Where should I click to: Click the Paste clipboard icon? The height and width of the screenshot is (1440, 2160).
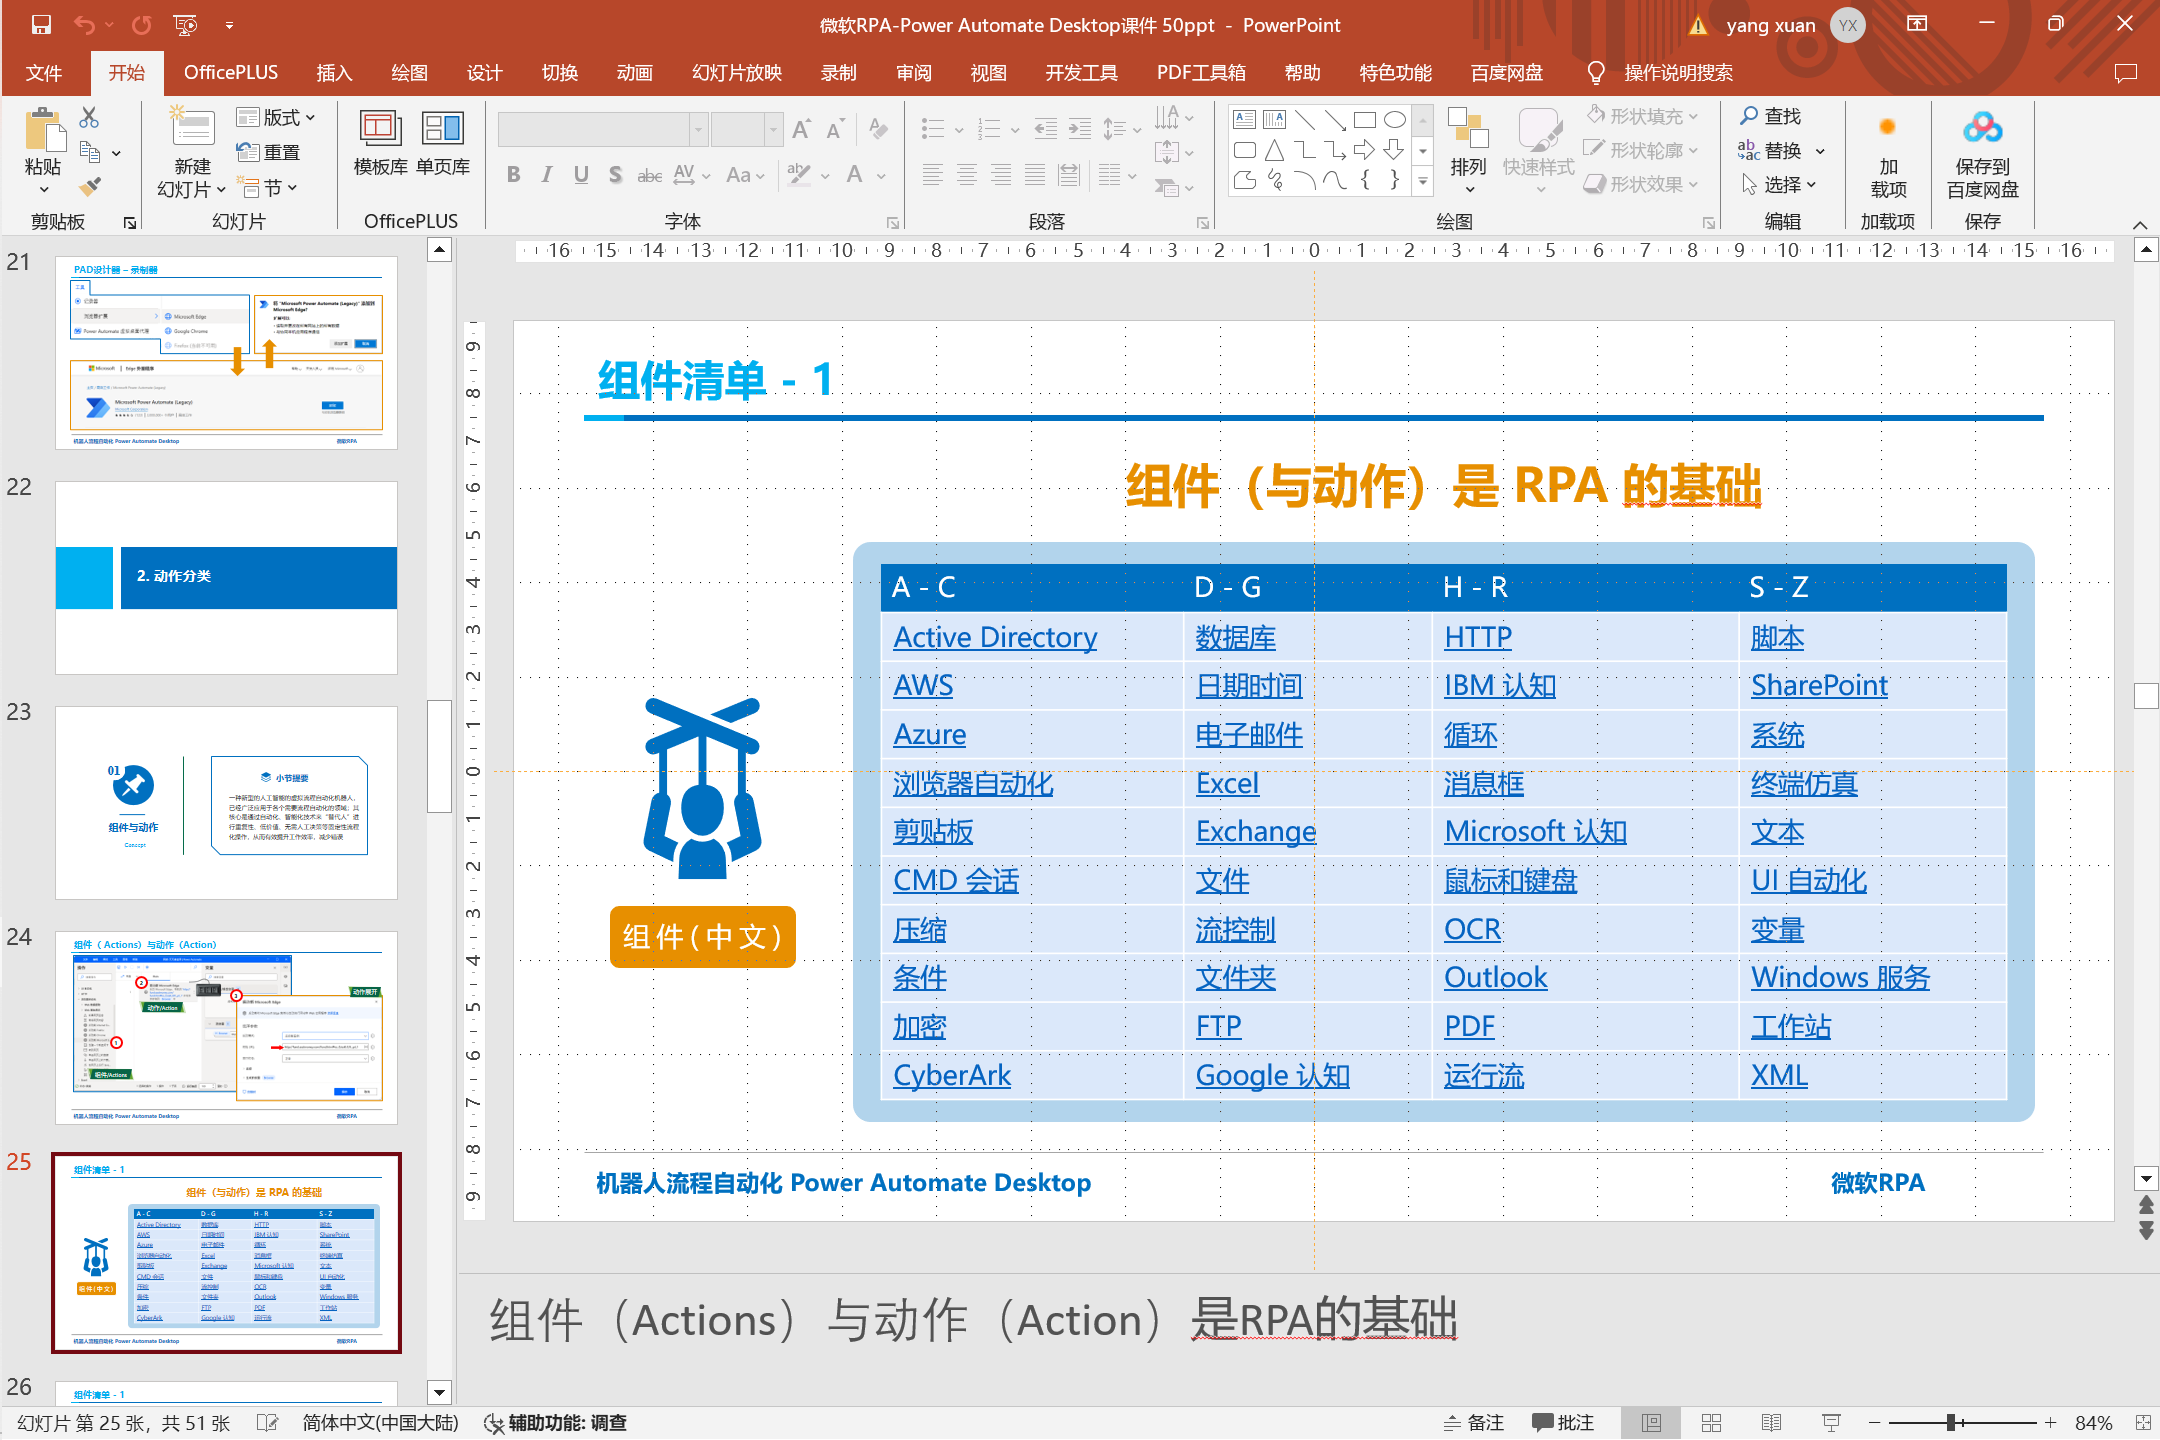[x=43, y=132]
